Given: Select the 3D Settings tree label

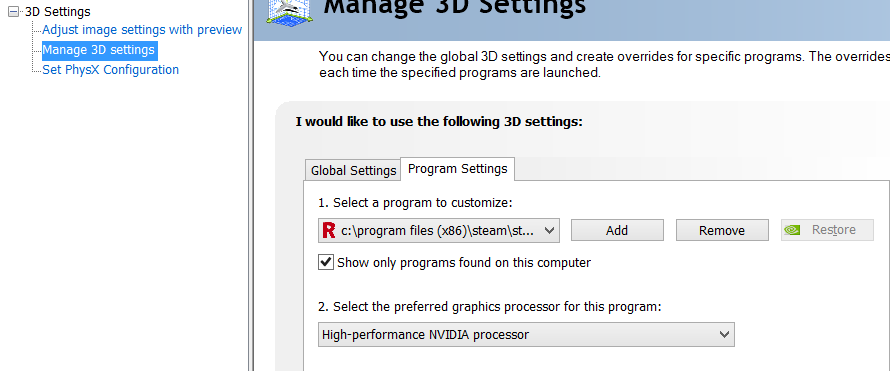Looking at the screenshot, I should 57,11.
